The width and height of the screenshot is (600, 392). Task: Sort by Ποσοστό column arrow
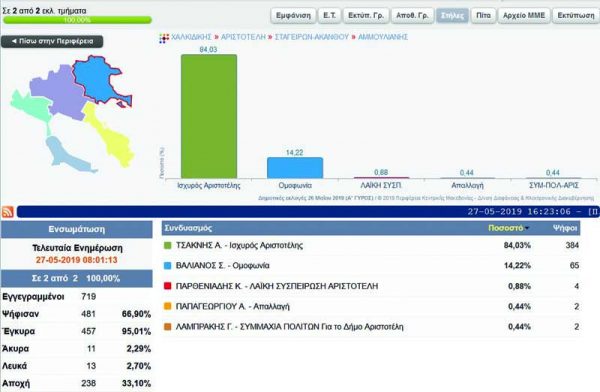tap(527, 229)
